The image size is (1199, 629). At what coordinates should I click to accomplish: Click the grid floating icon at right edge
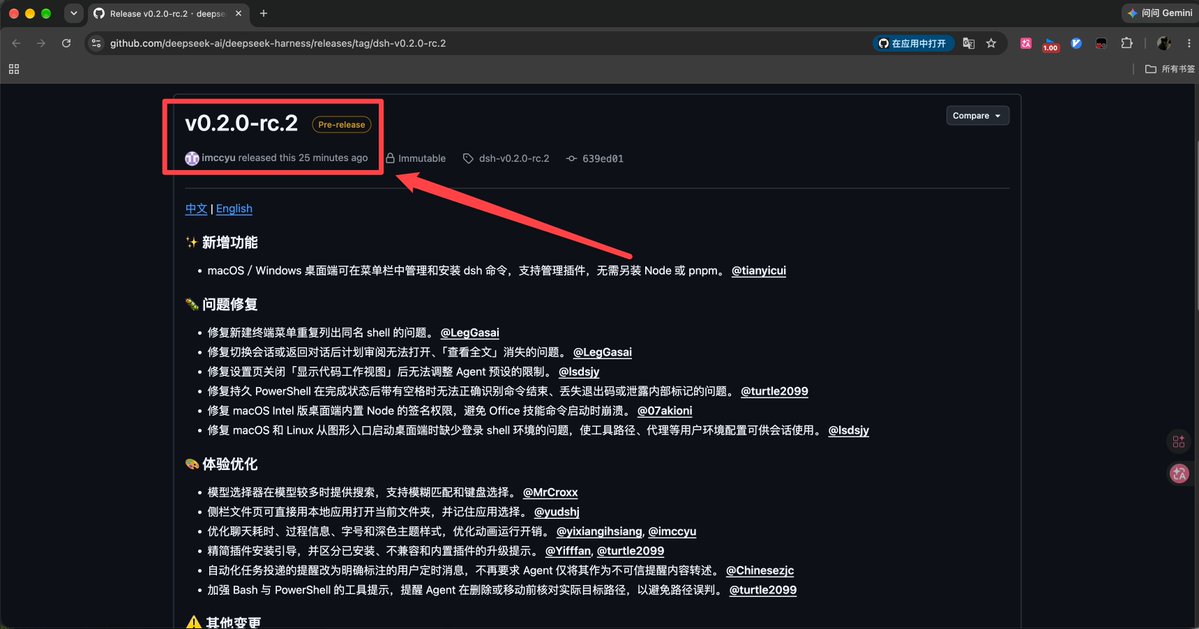(x=1178, y=442)
